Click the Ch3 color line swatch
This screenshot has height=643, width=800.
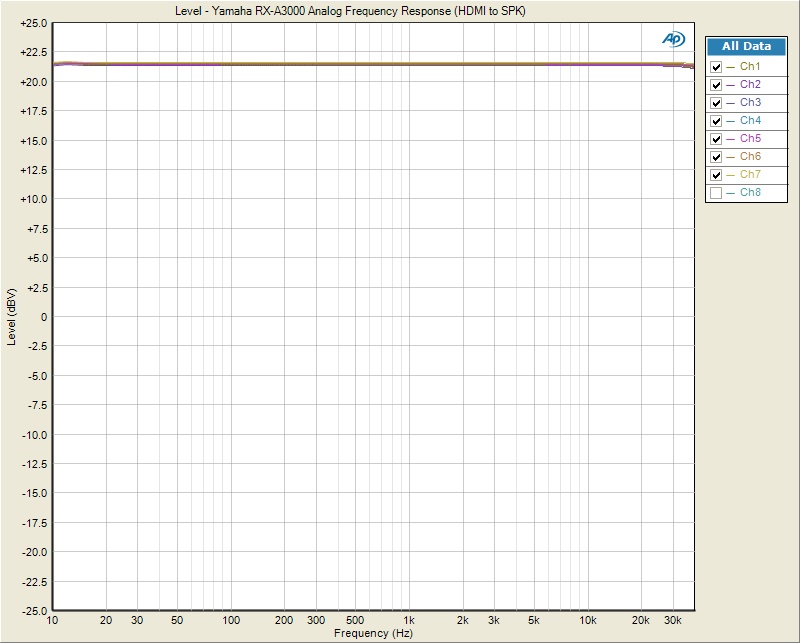[730, 103]
